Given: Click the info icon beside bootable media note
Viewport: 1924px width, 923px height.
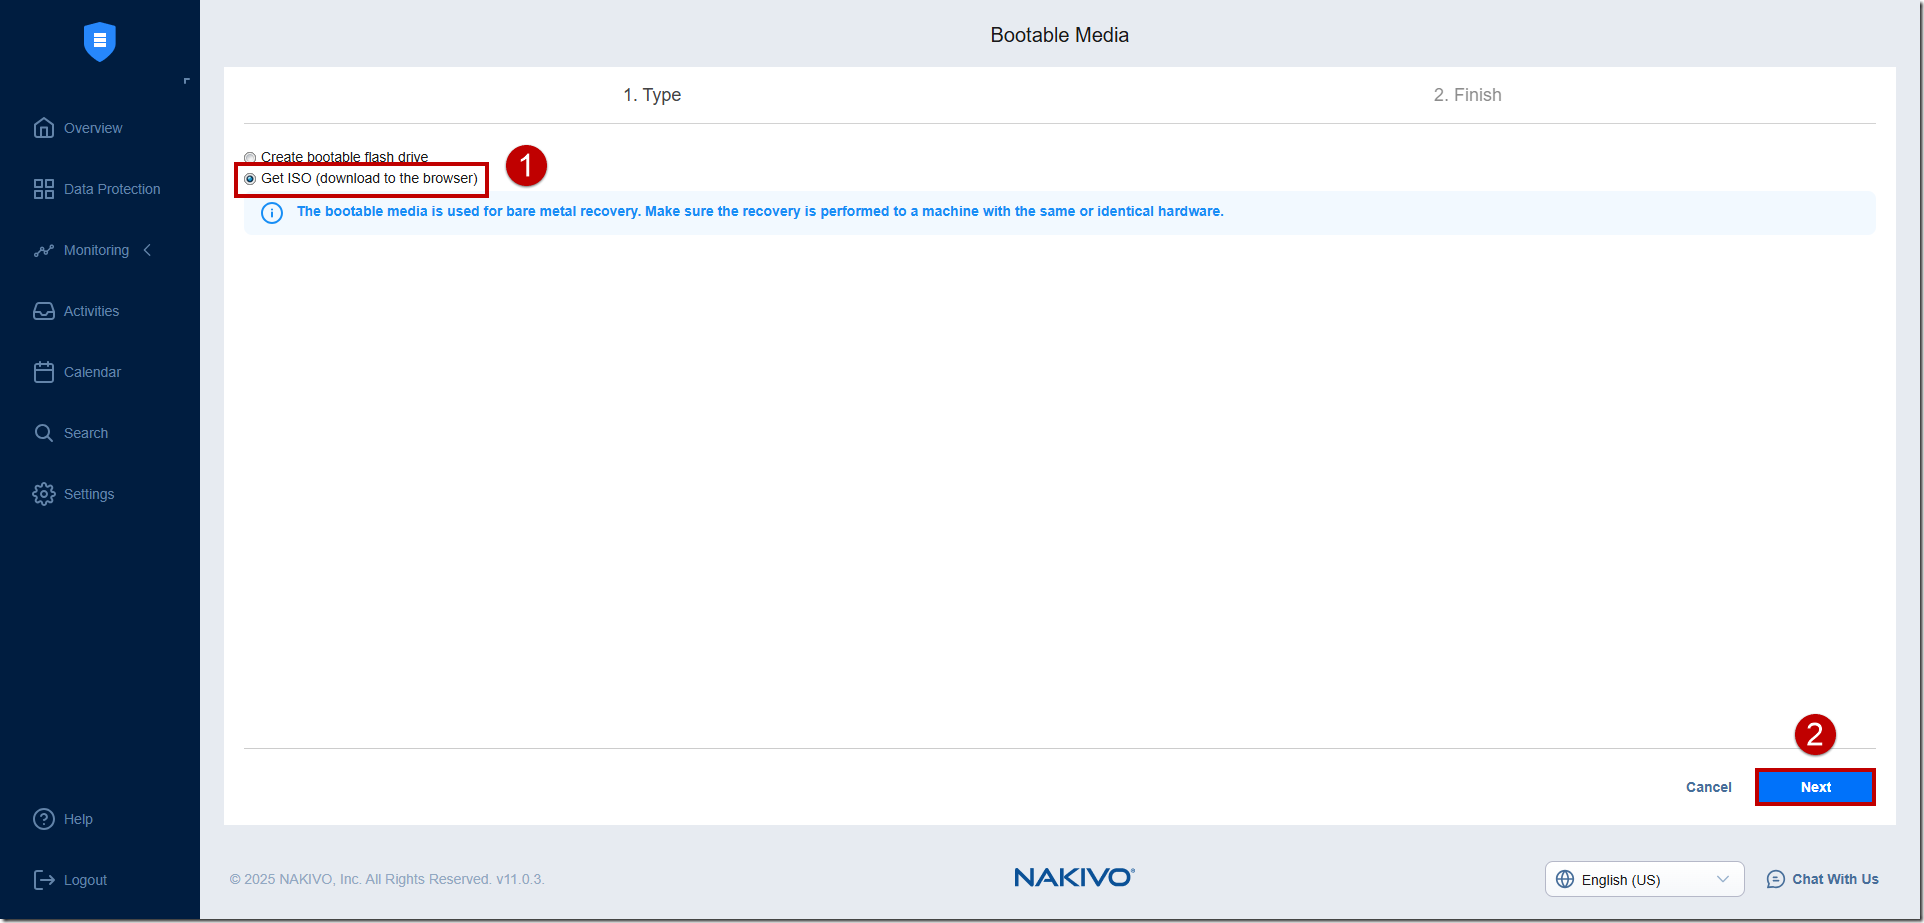Looking at the screenshot, I should coord(272,213).
